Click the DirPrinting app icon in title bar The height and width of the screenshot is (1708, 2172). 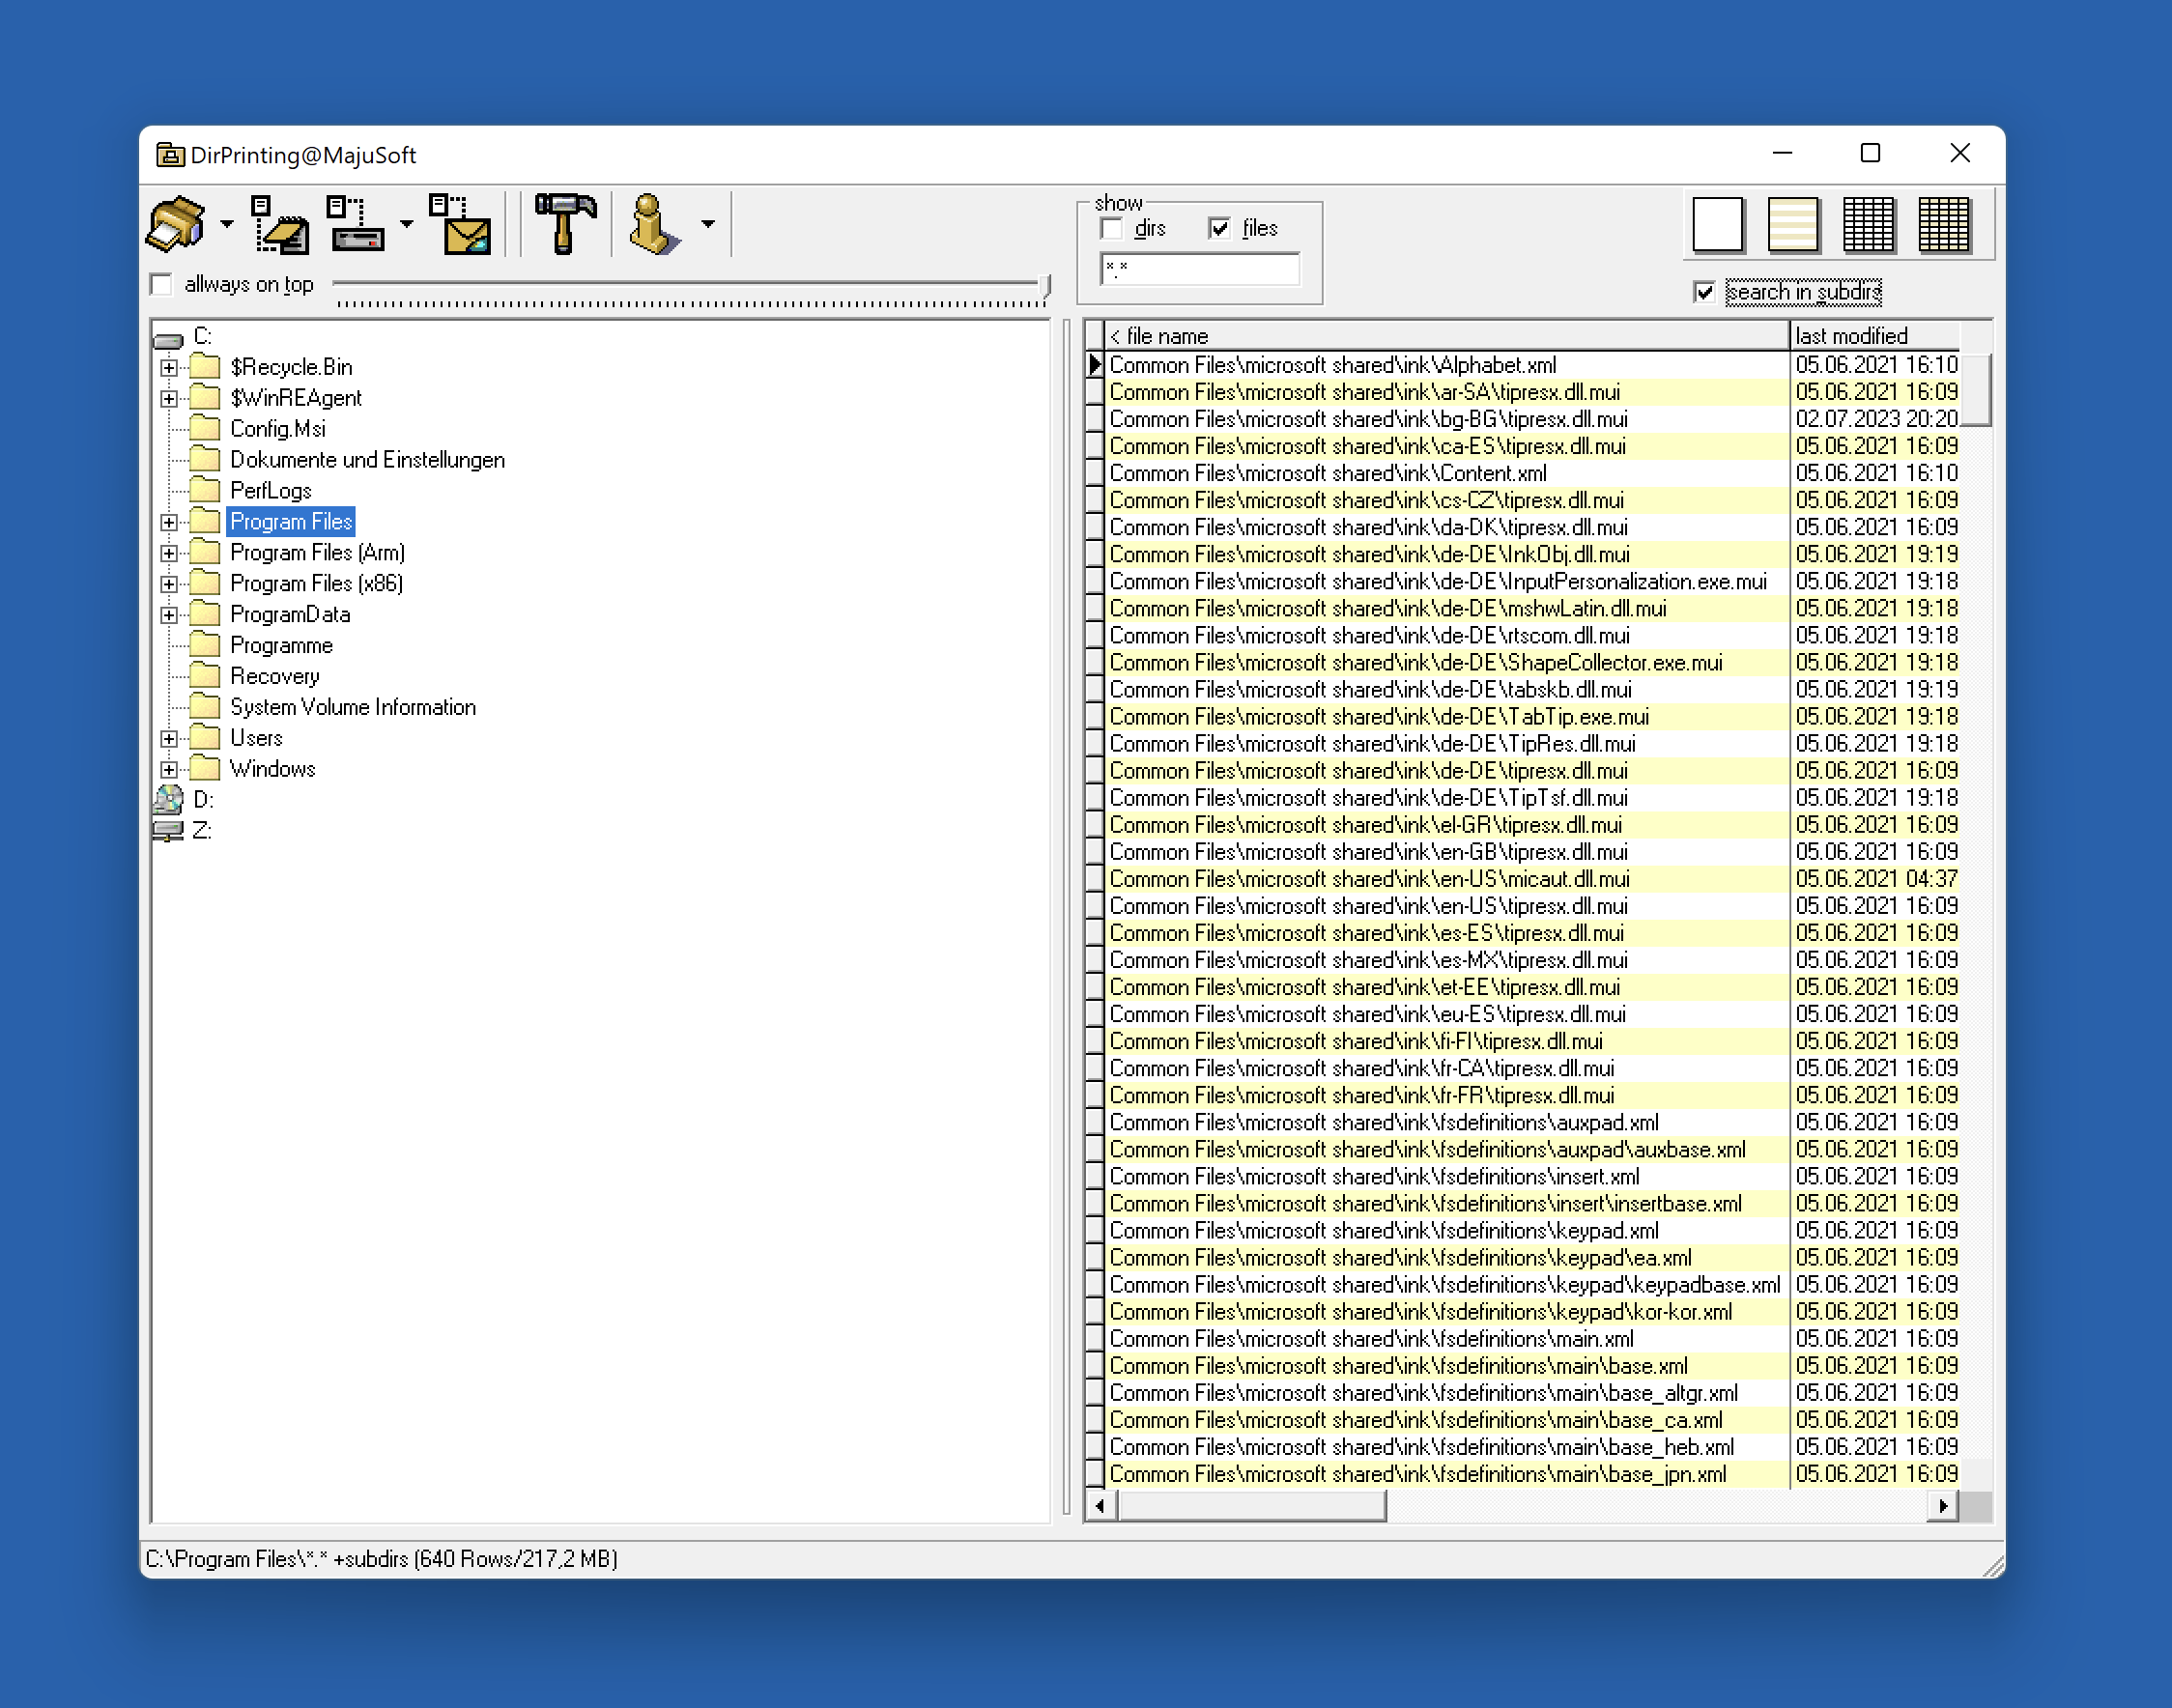click(170, 155)
